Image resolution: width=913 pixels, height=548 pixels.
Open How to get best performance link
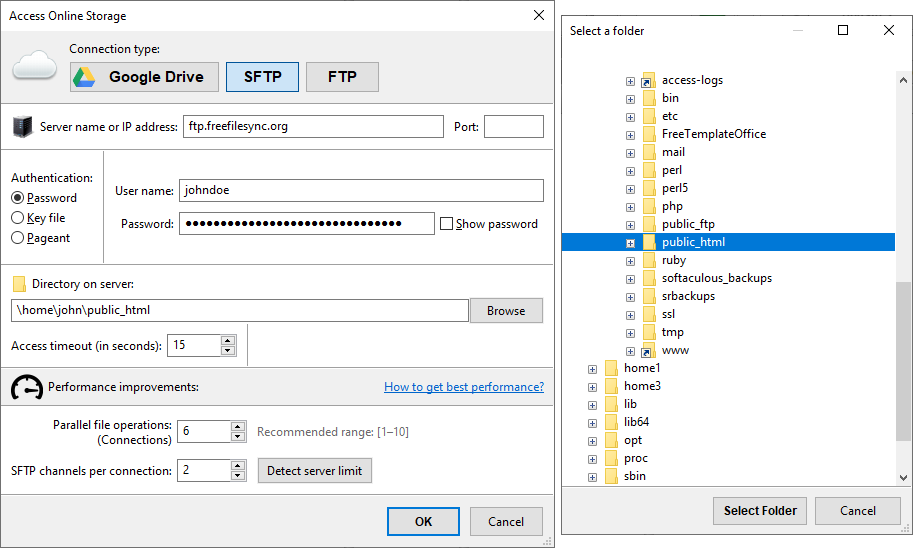pyautogui.click(x=463, y=387)
